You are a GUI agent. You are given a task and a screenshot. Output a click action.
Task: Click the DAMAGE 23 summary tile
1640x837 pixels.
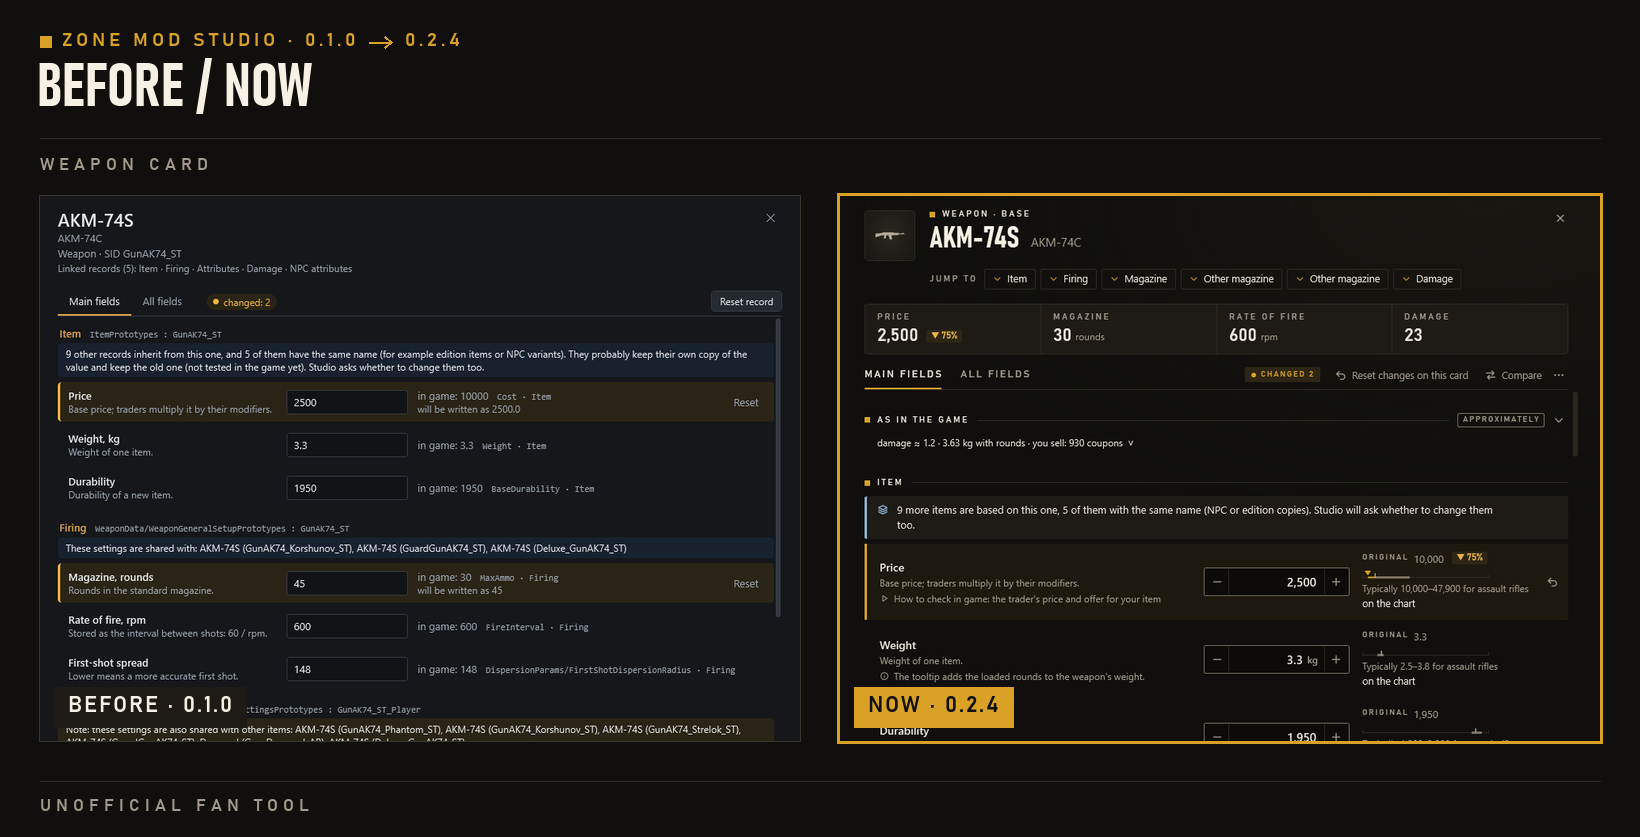pyautogui.click(x=1479, y=329)
